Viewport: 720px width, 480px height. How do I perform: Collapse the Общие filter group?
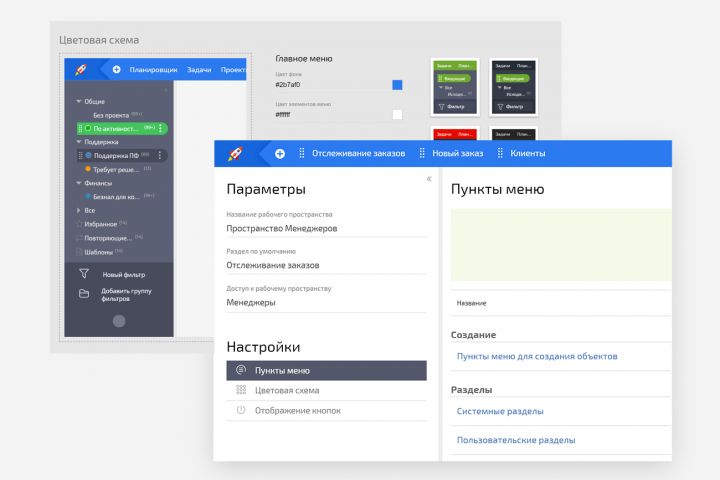click(x=79, y=101)
